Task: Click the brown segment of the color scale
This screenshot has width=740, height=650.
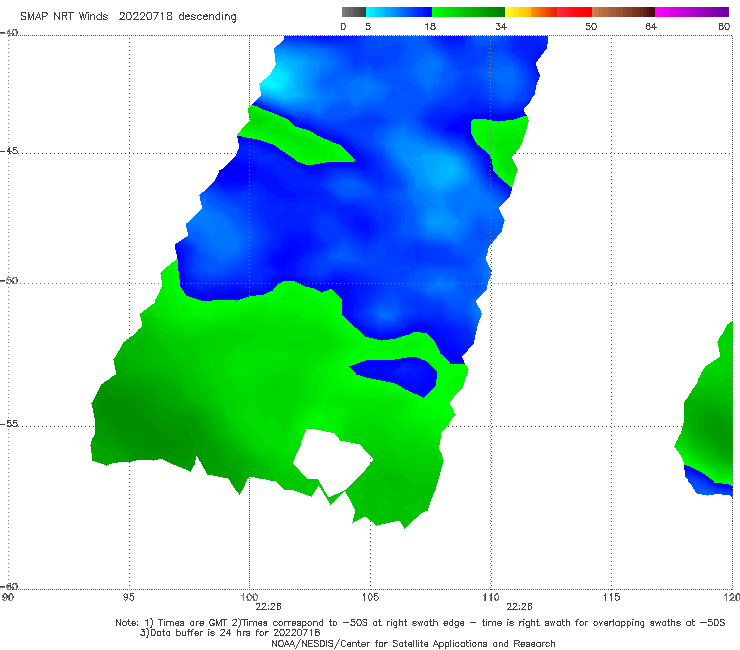Action: [x=623, y=12]
